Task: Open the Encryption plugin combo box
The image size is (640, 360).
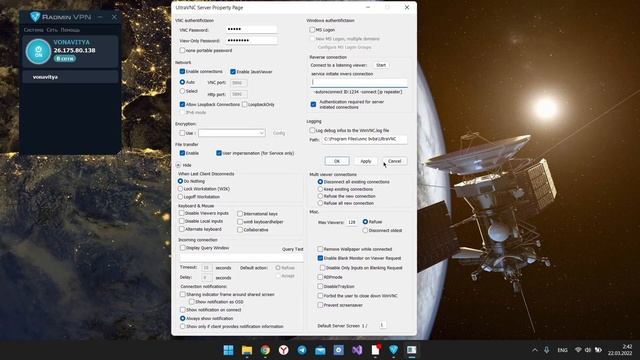Action: (231, 133)
